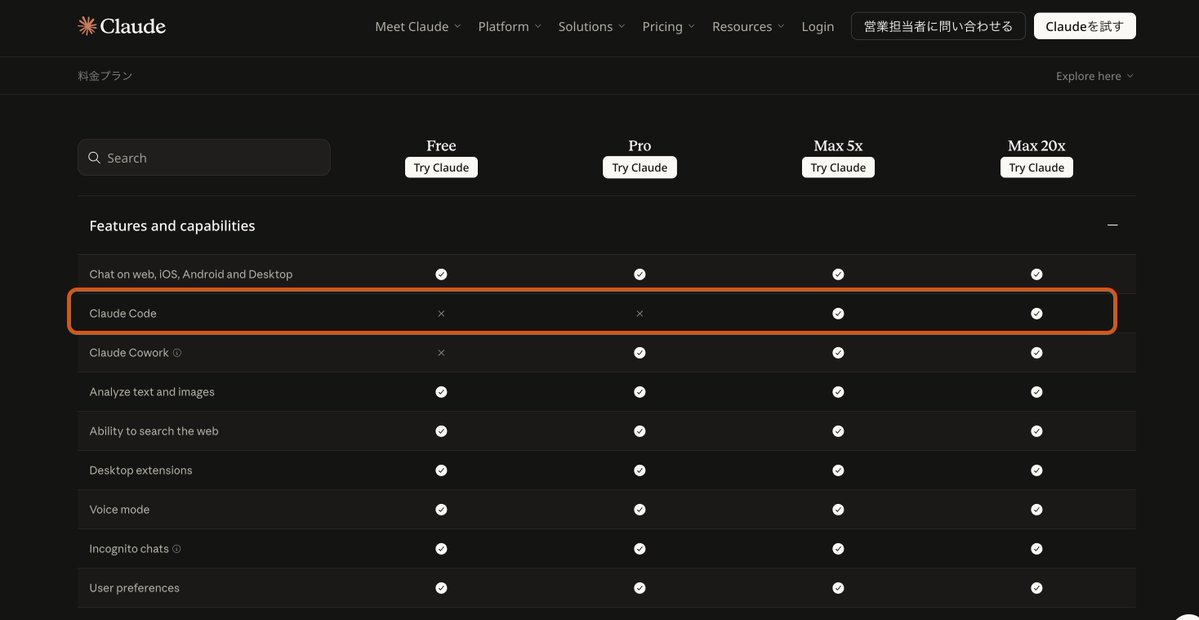The width and height of the screenshot is (1199, 620).
Task: Click Analyze text and images checkmark under Free
Action: 441,392
